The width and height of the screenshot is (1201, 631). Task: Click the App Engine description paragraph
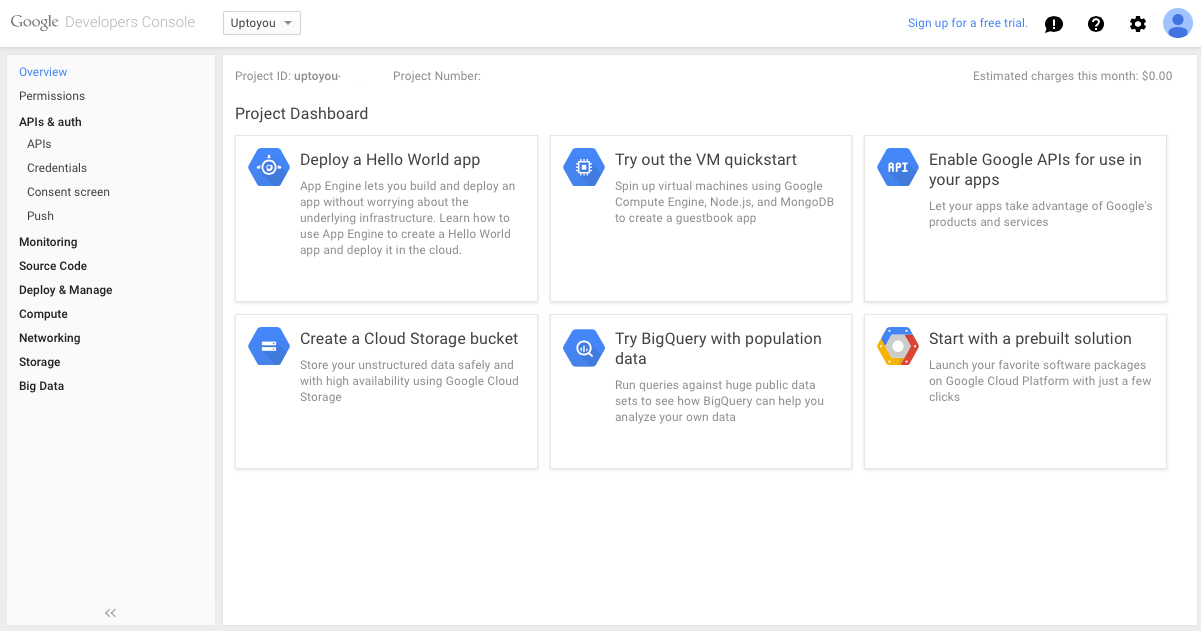click(x=408, y=218)
